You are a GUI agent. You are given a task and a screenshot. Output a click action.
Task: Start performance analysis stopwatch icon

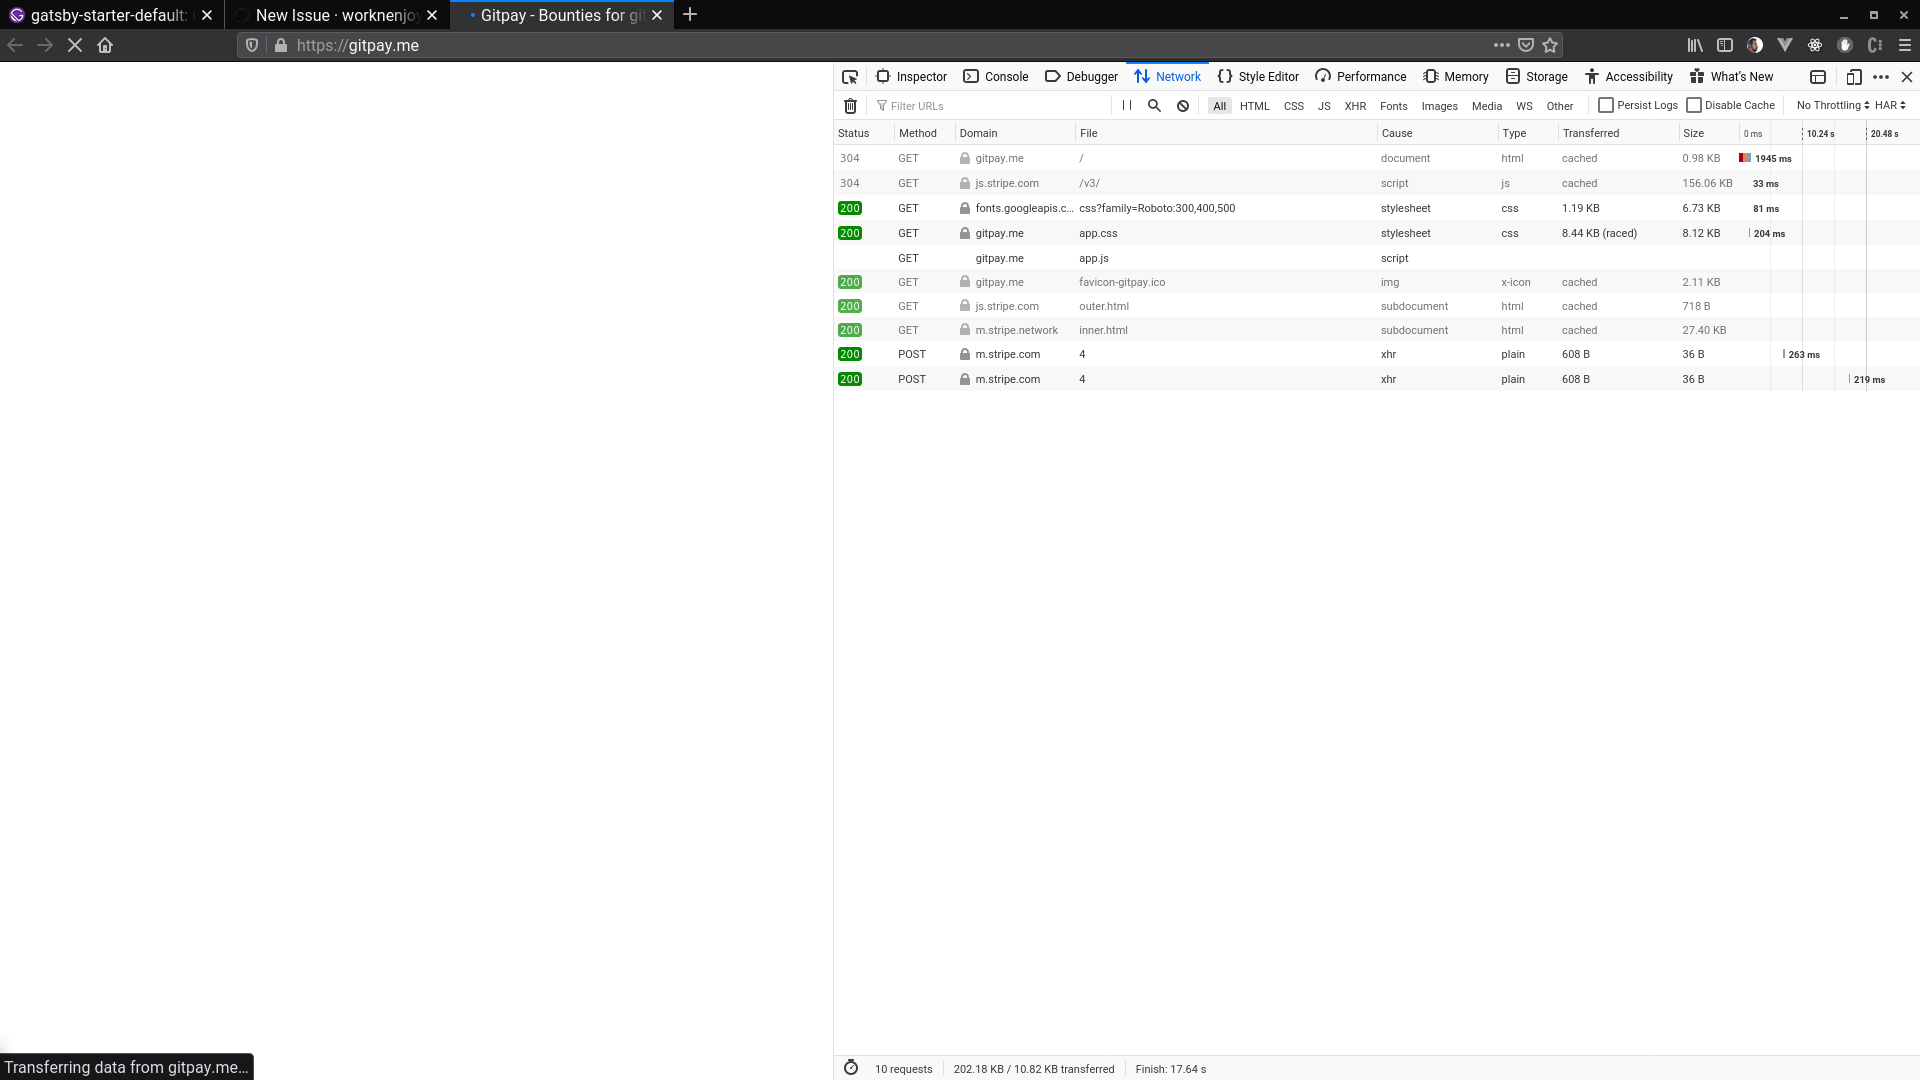coord(851,1068)
